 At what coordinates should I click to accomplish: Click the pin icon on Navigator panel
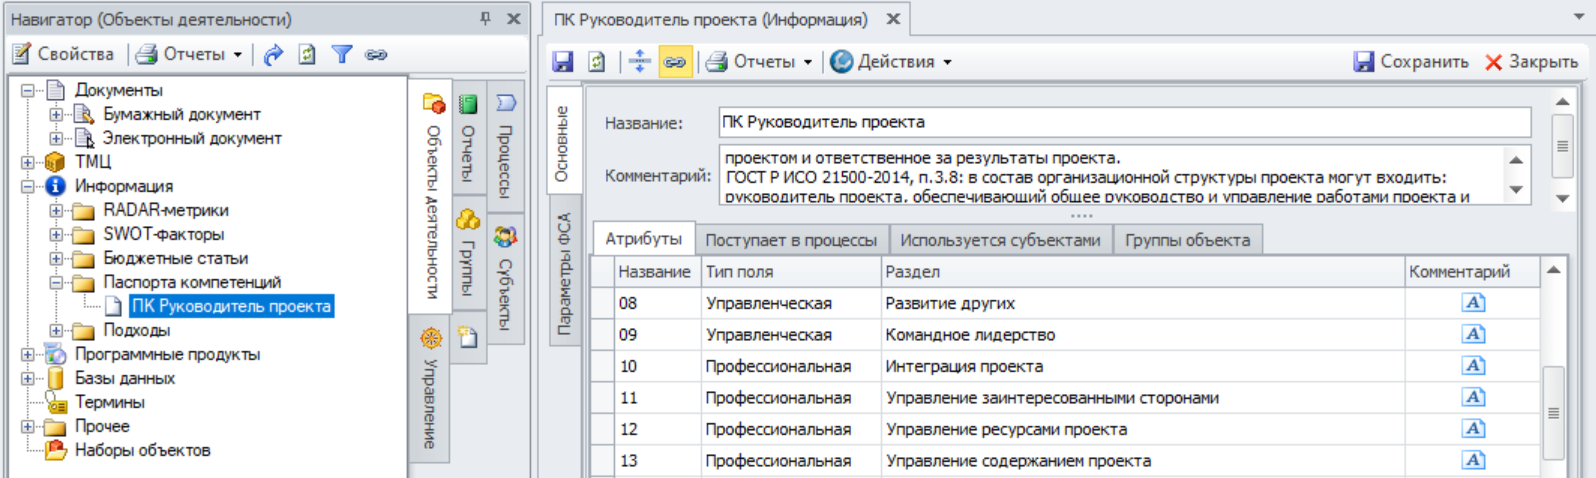pyautogui.click(x=486, y=19)
